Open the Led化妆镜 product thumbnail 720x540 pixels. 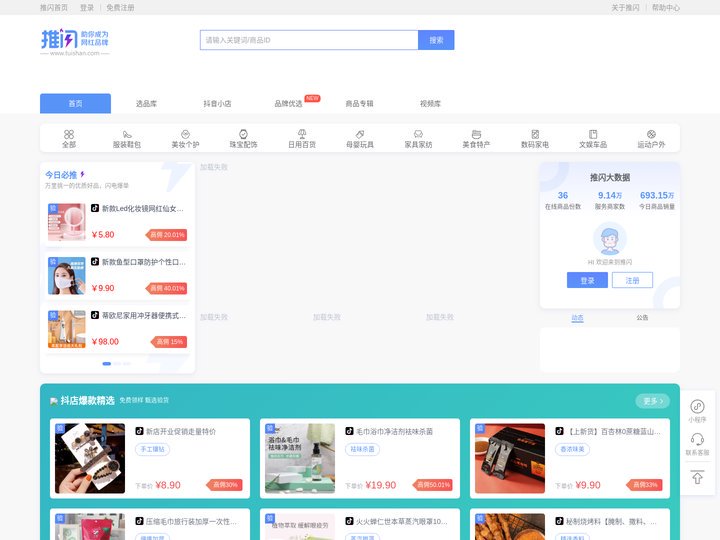(x=67, y=222)
